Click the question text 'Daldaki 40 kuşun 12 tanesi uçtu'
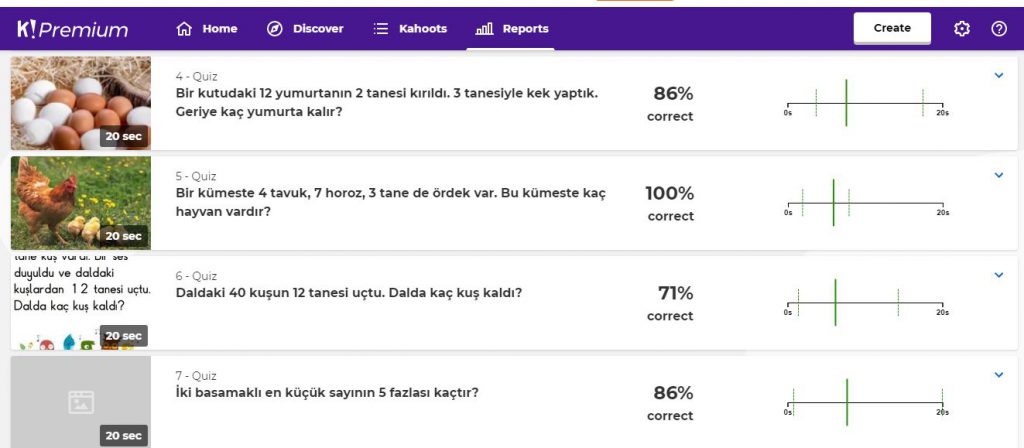This screenshot has height=448, width=1024. (x=349, y=293)
